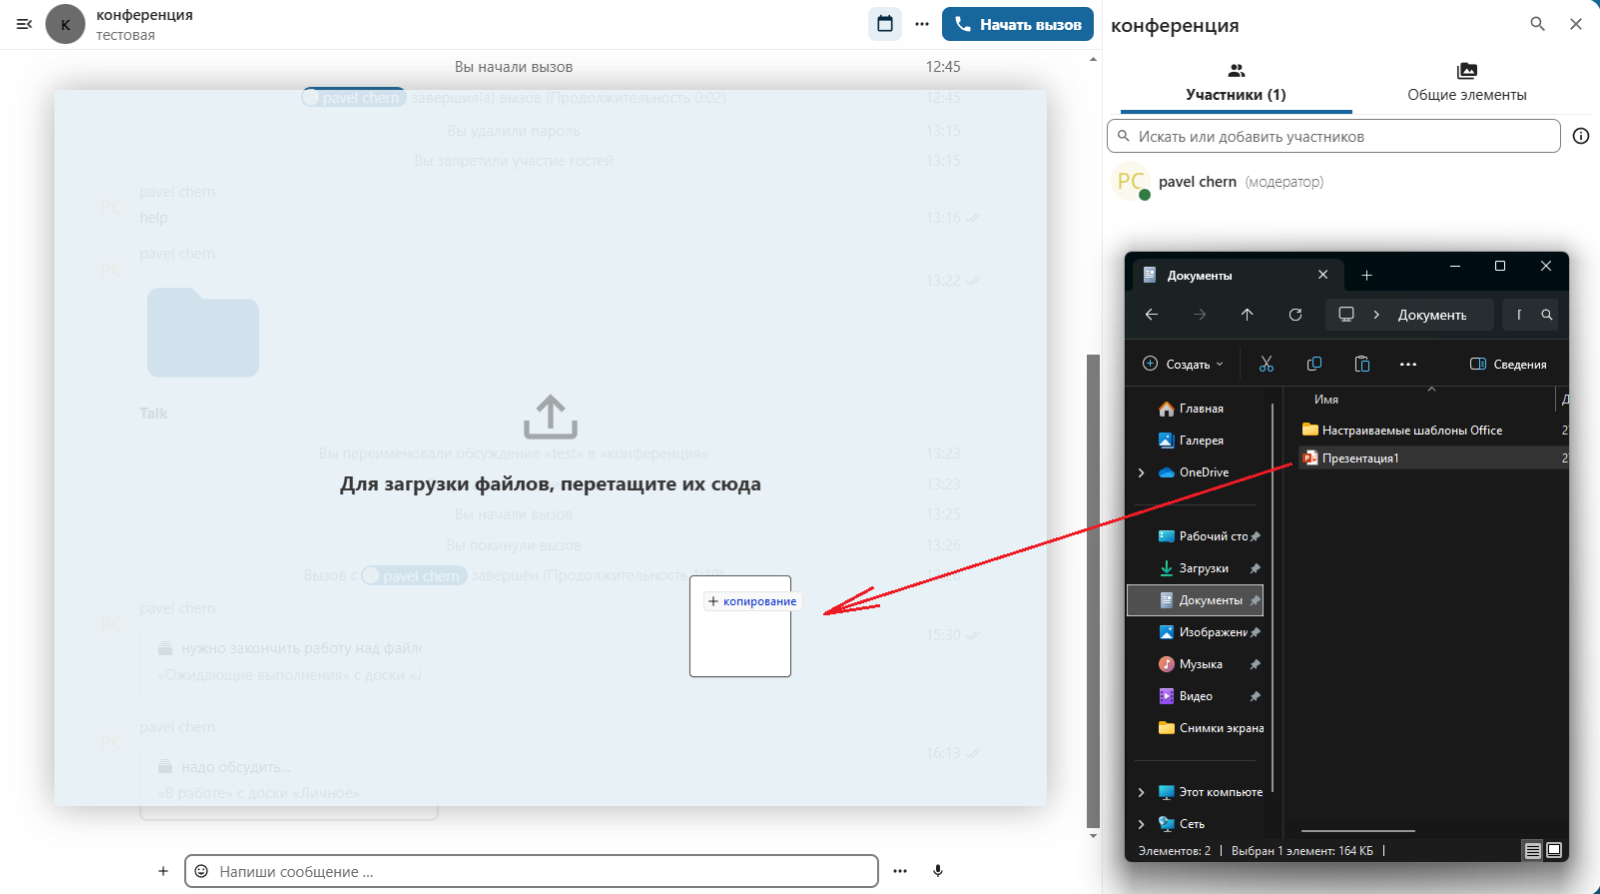Click the Начать вызов call button
Viewport: 1600px width, 894px height.
(x=1017, y=24)
